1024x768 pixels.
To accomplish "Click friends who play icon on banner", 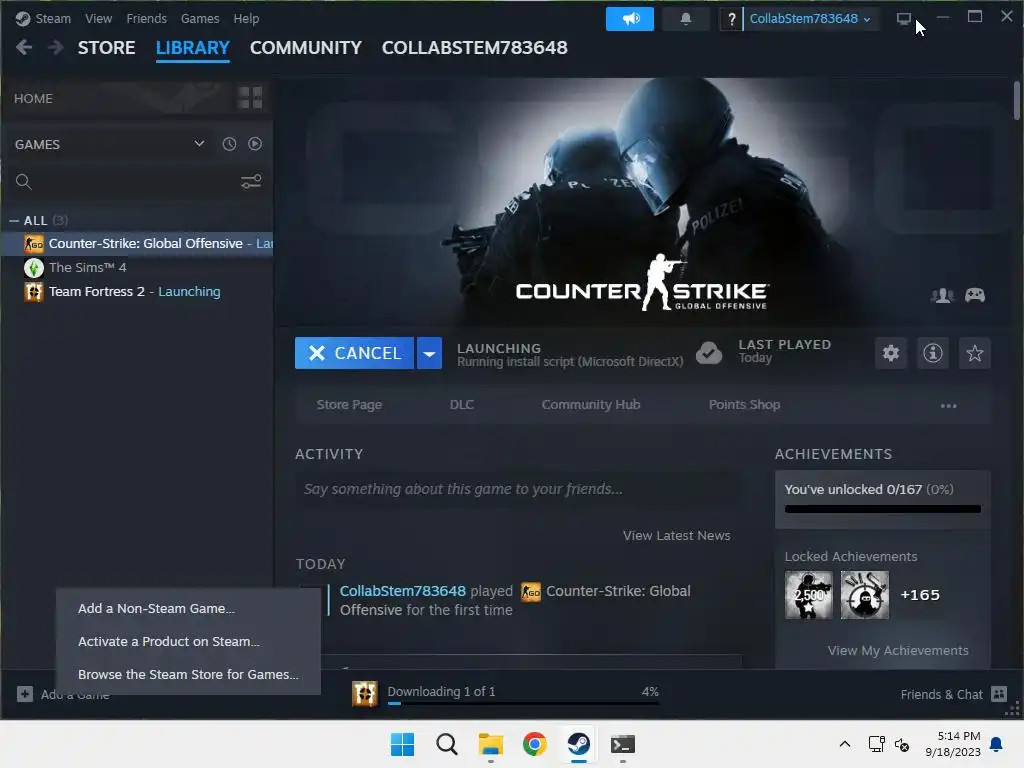I will click(x=942, y=295).
